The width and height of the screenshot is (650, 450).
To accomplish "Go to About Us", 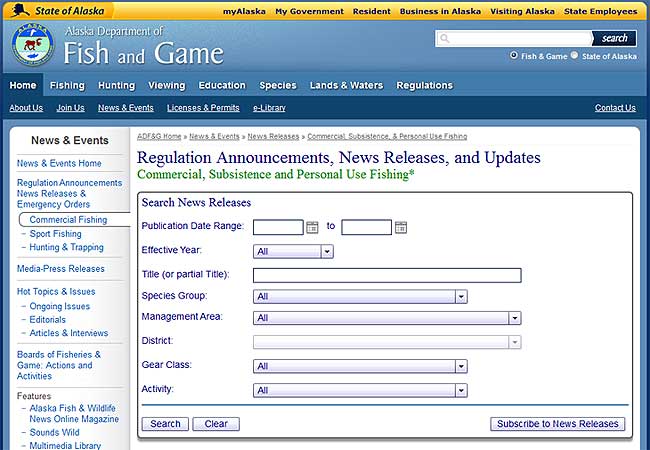I will (26, 108).
